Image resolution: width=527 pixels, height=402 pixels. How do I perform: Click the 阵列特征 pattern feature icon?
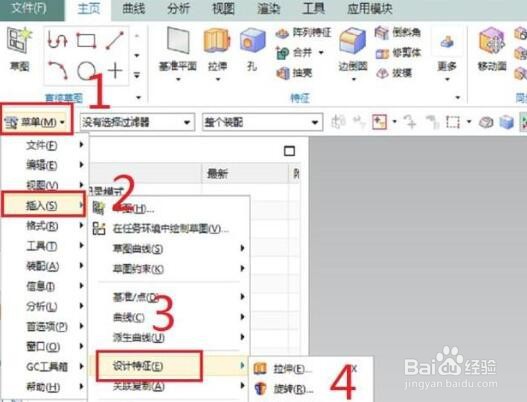coord(282,33)
